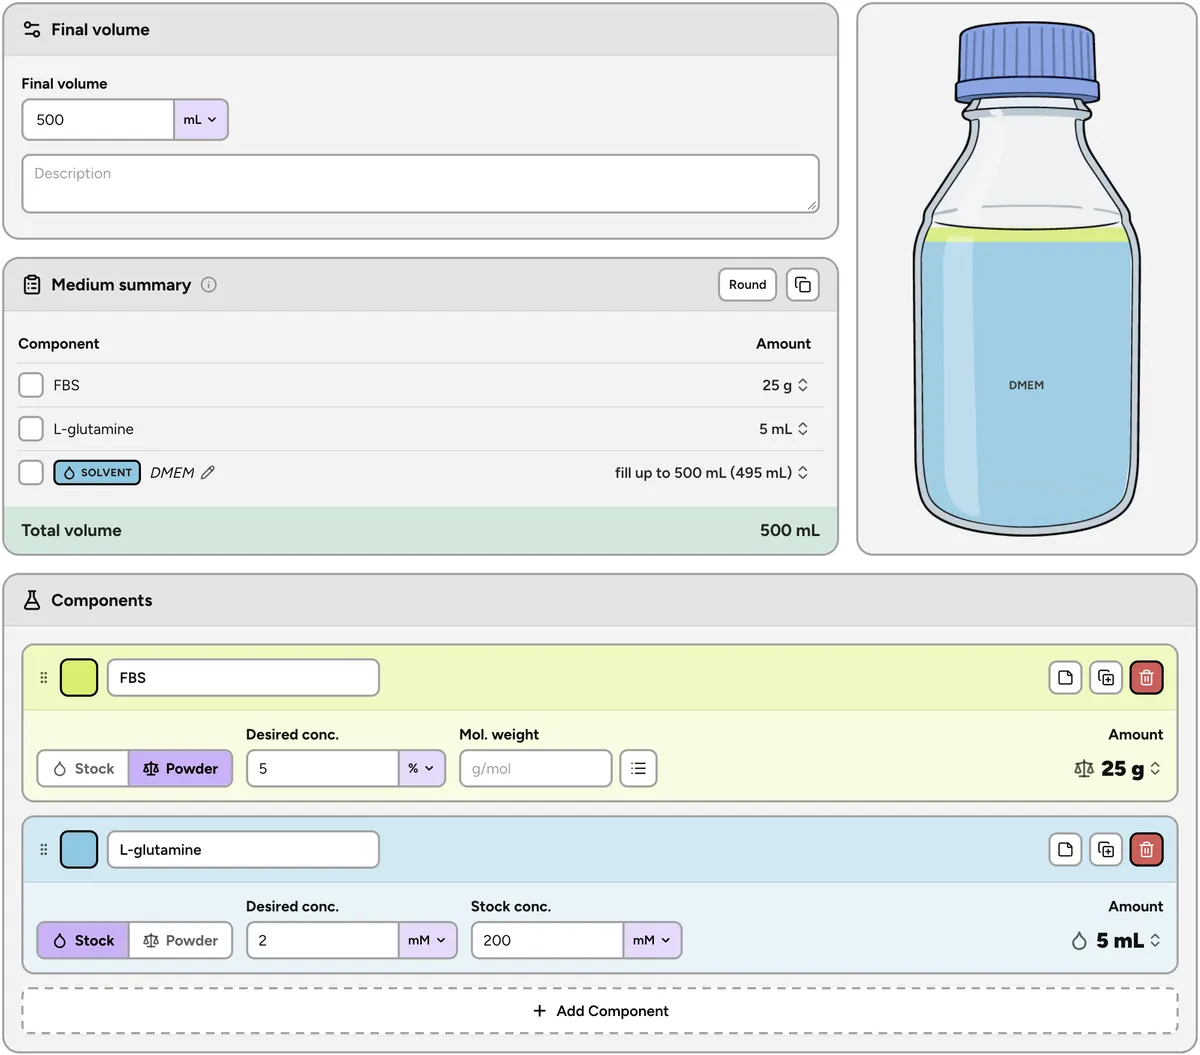
Task: Click the SOLVENT badge
Action: click(97, 473)
